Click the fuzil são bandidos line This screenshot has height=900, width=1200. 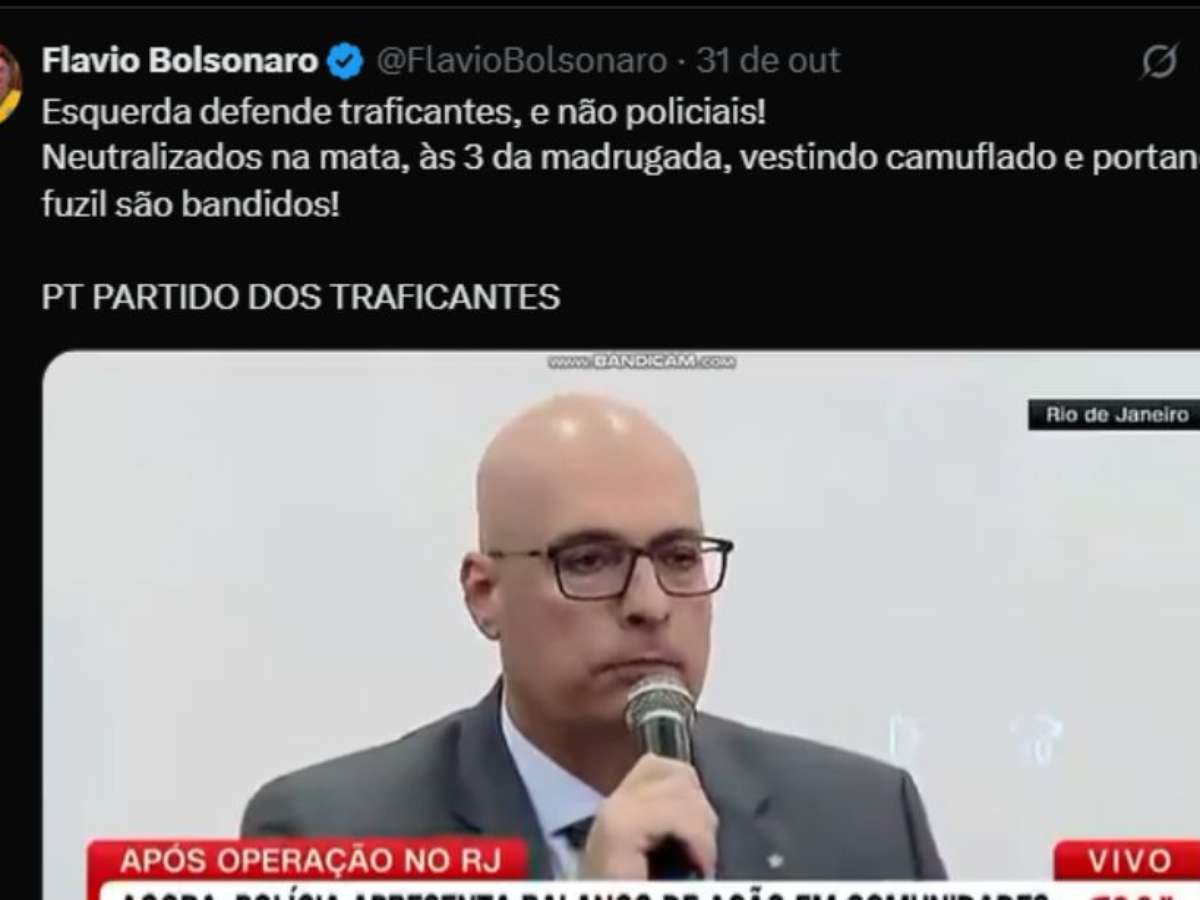tap(191, 206)
